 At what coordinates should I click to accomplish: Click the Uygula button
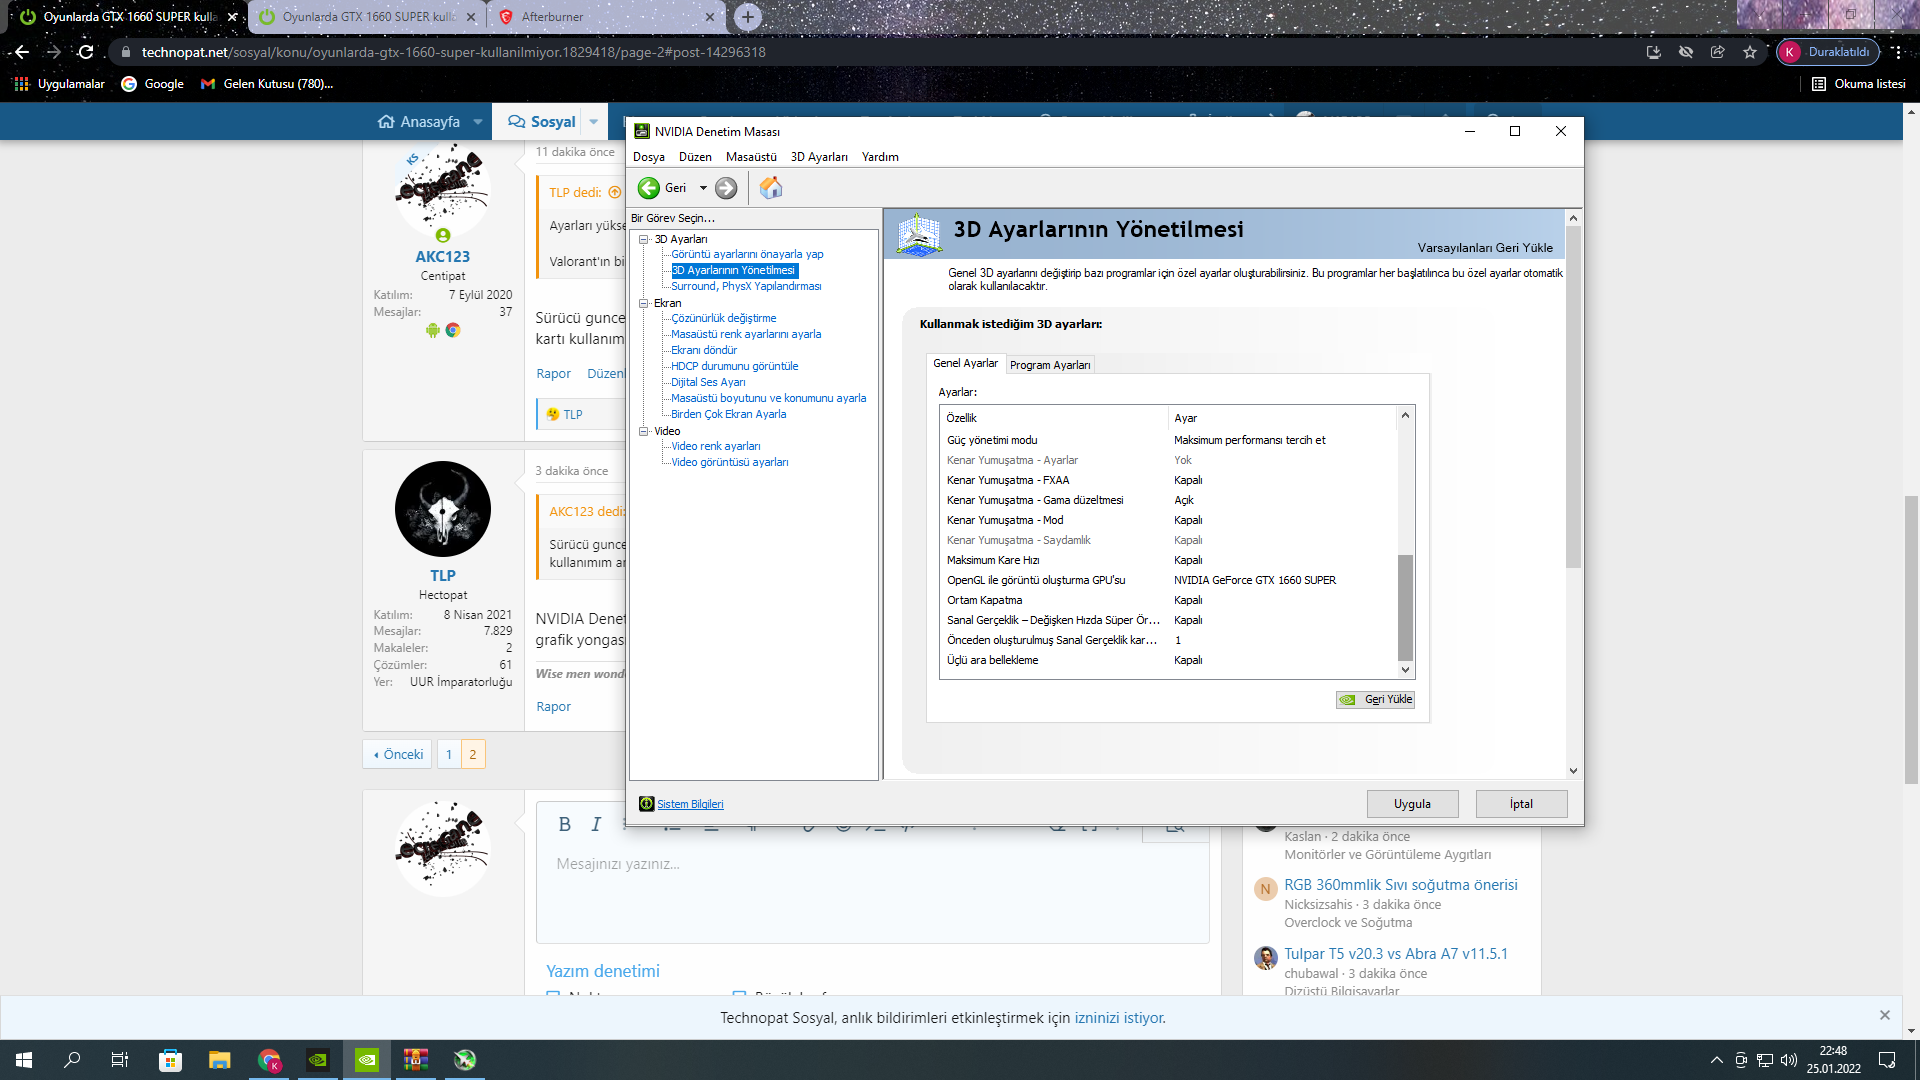point(1411,804)
